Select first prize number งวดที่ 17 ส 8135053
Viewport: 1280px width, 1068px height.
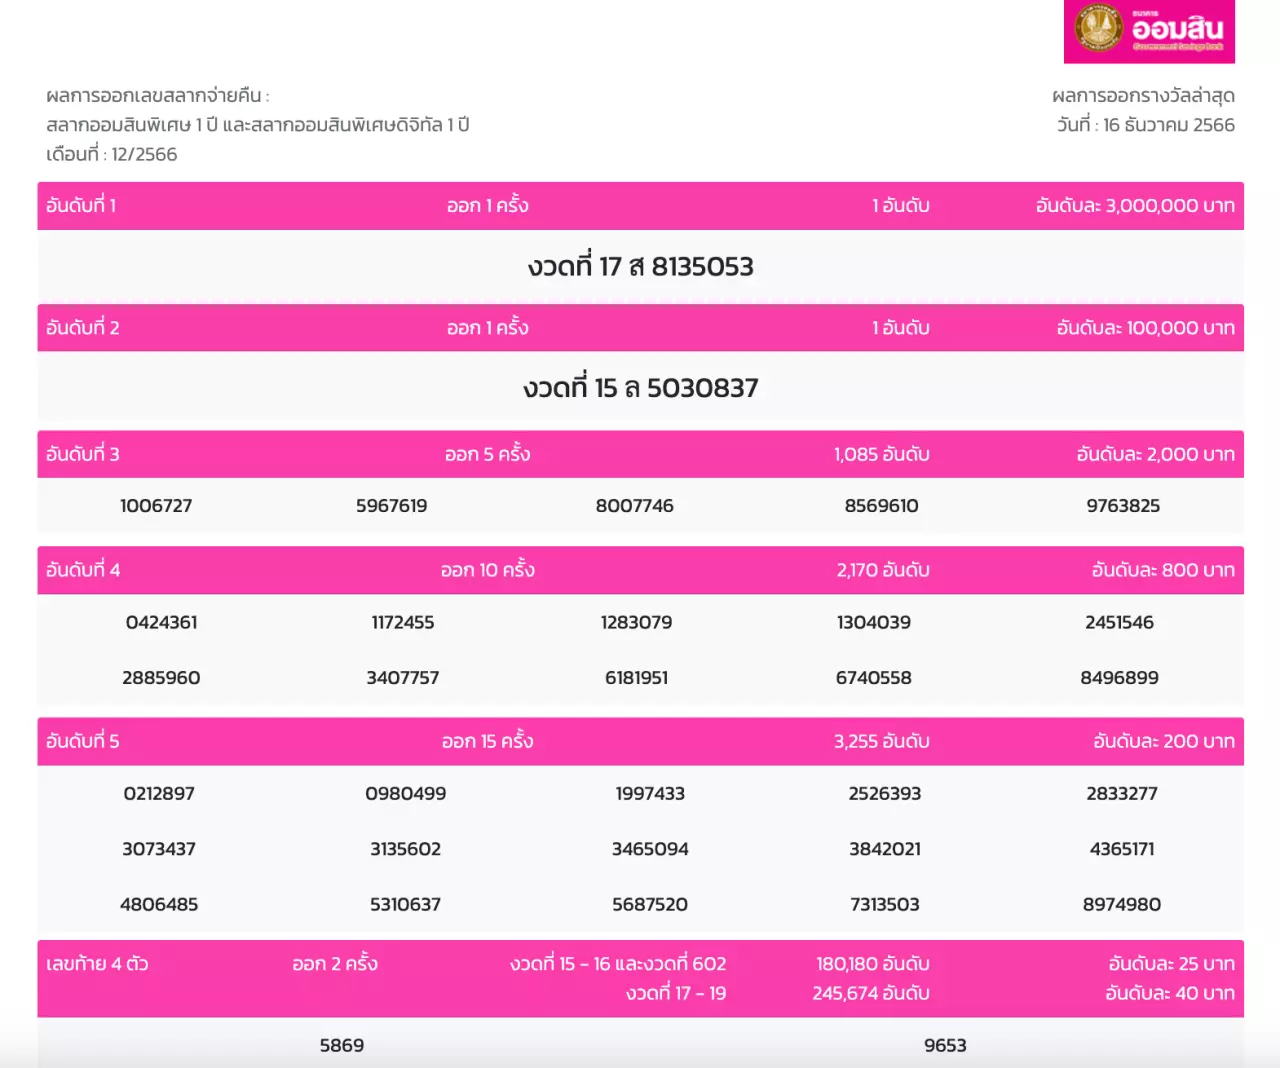point(641,267)
